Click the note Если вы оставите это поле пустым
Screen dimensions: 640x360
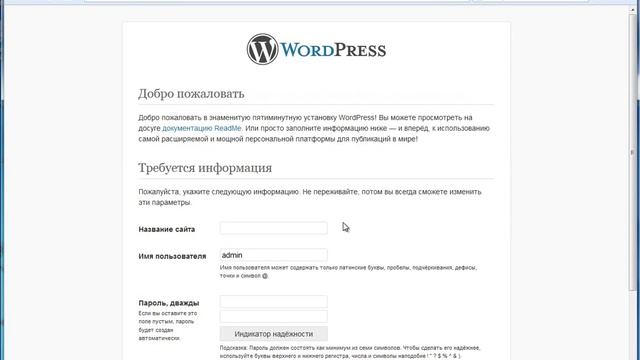coord(168,326)
